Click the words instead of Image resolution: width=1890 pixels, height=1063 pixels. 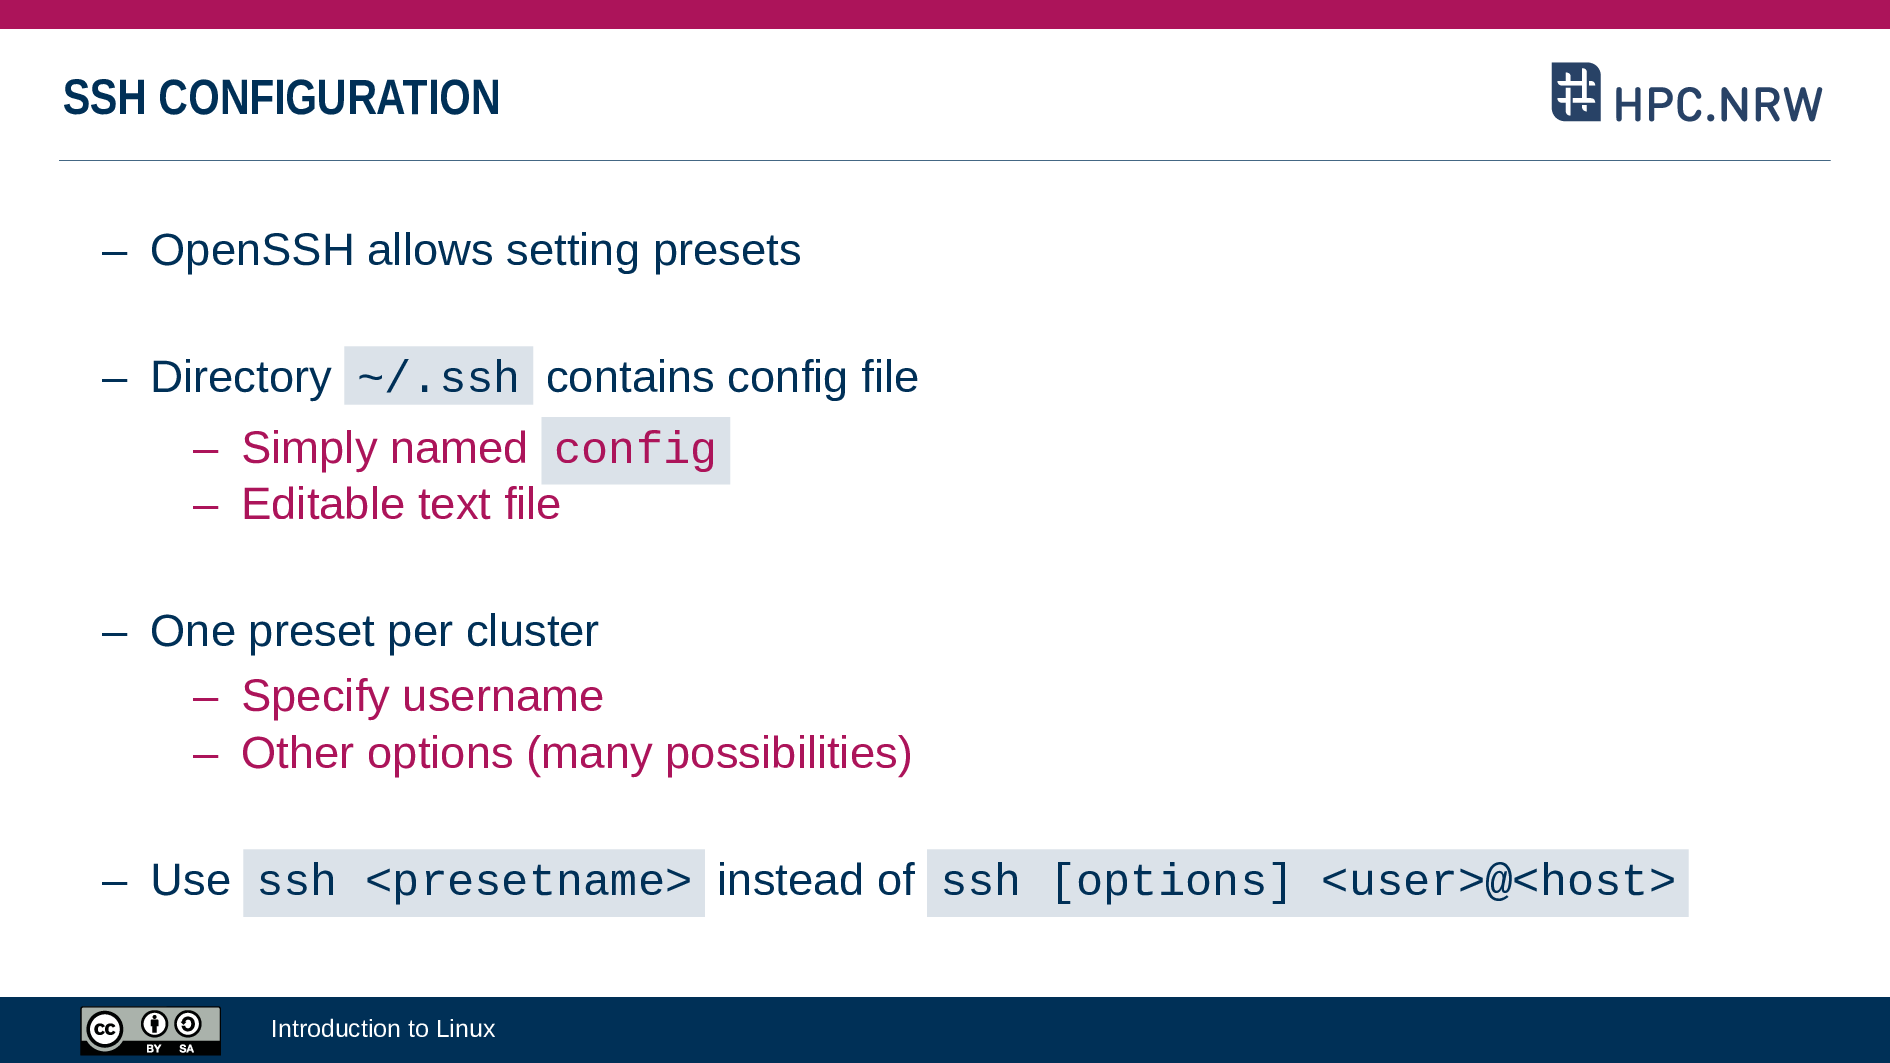click(815, 880)
